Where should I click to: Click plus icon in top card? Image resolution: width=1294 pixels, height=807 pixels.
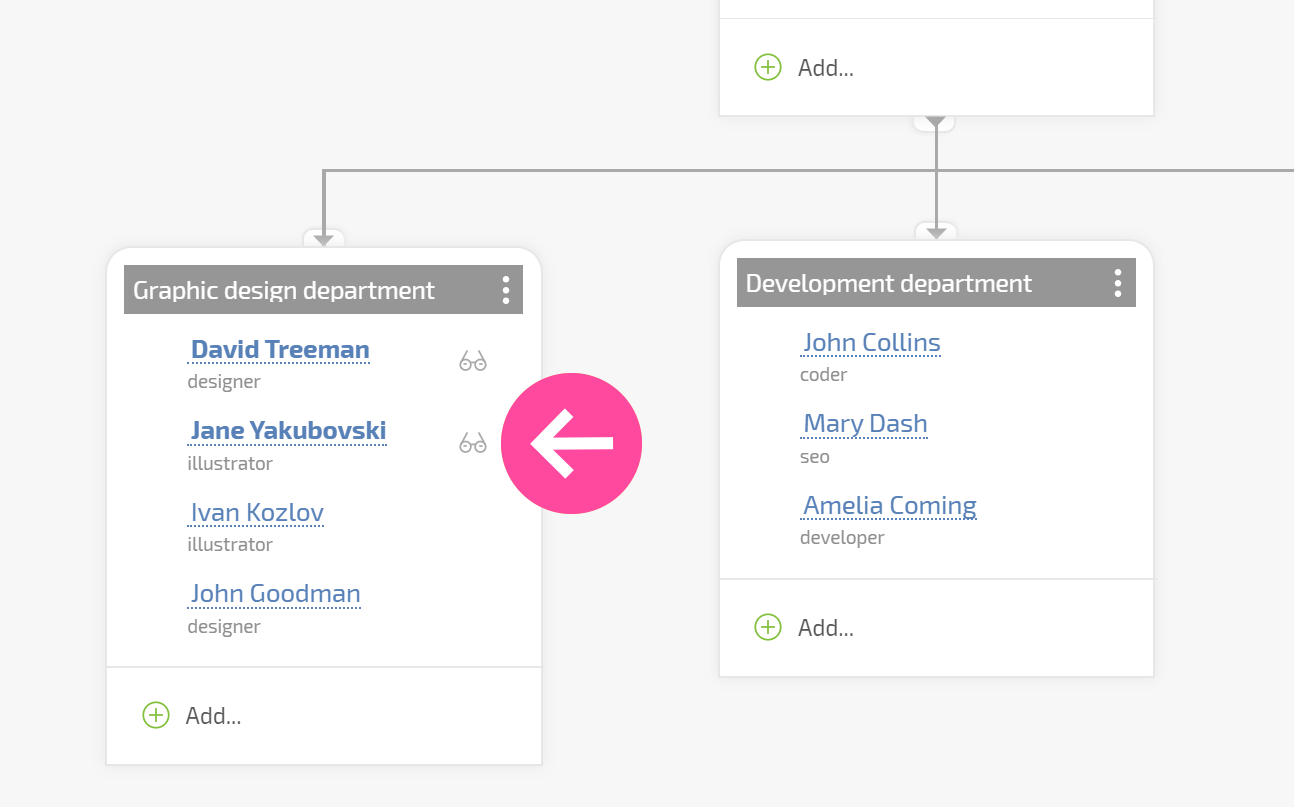click(767, 67)
